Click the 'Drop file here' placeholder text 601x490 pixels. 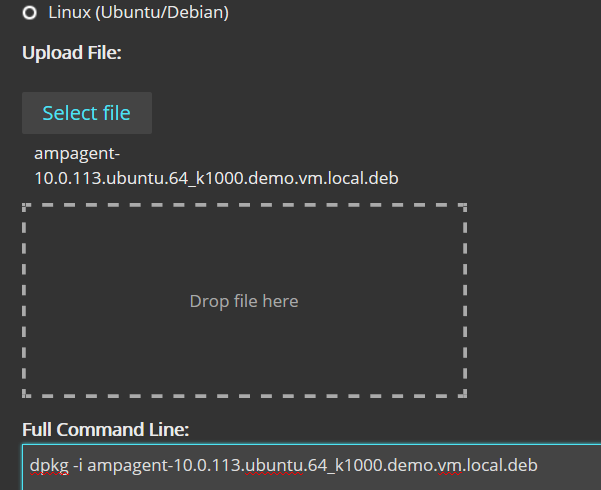244,301
